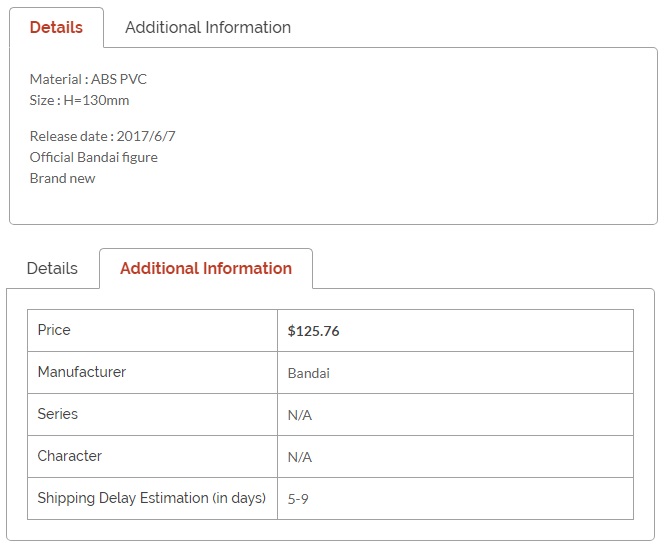This screenshot has height=556, width=668.
Task: Click the Shipping Delay Estimation label
Action: click(152, 498)
